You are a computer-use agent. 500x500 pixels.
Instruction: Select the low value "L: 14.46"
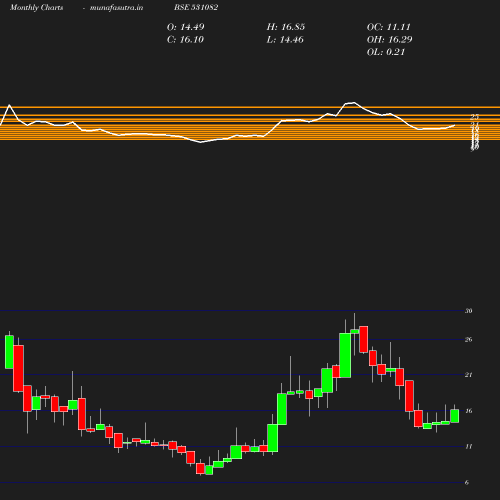[285, 40]
